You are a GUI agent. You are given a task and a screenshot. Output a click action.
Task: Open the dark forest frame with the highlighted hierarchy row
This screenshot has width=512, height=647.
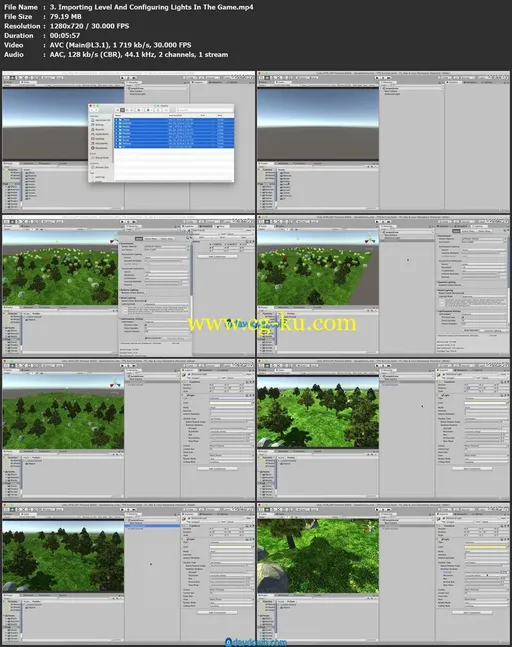(129, 574)
